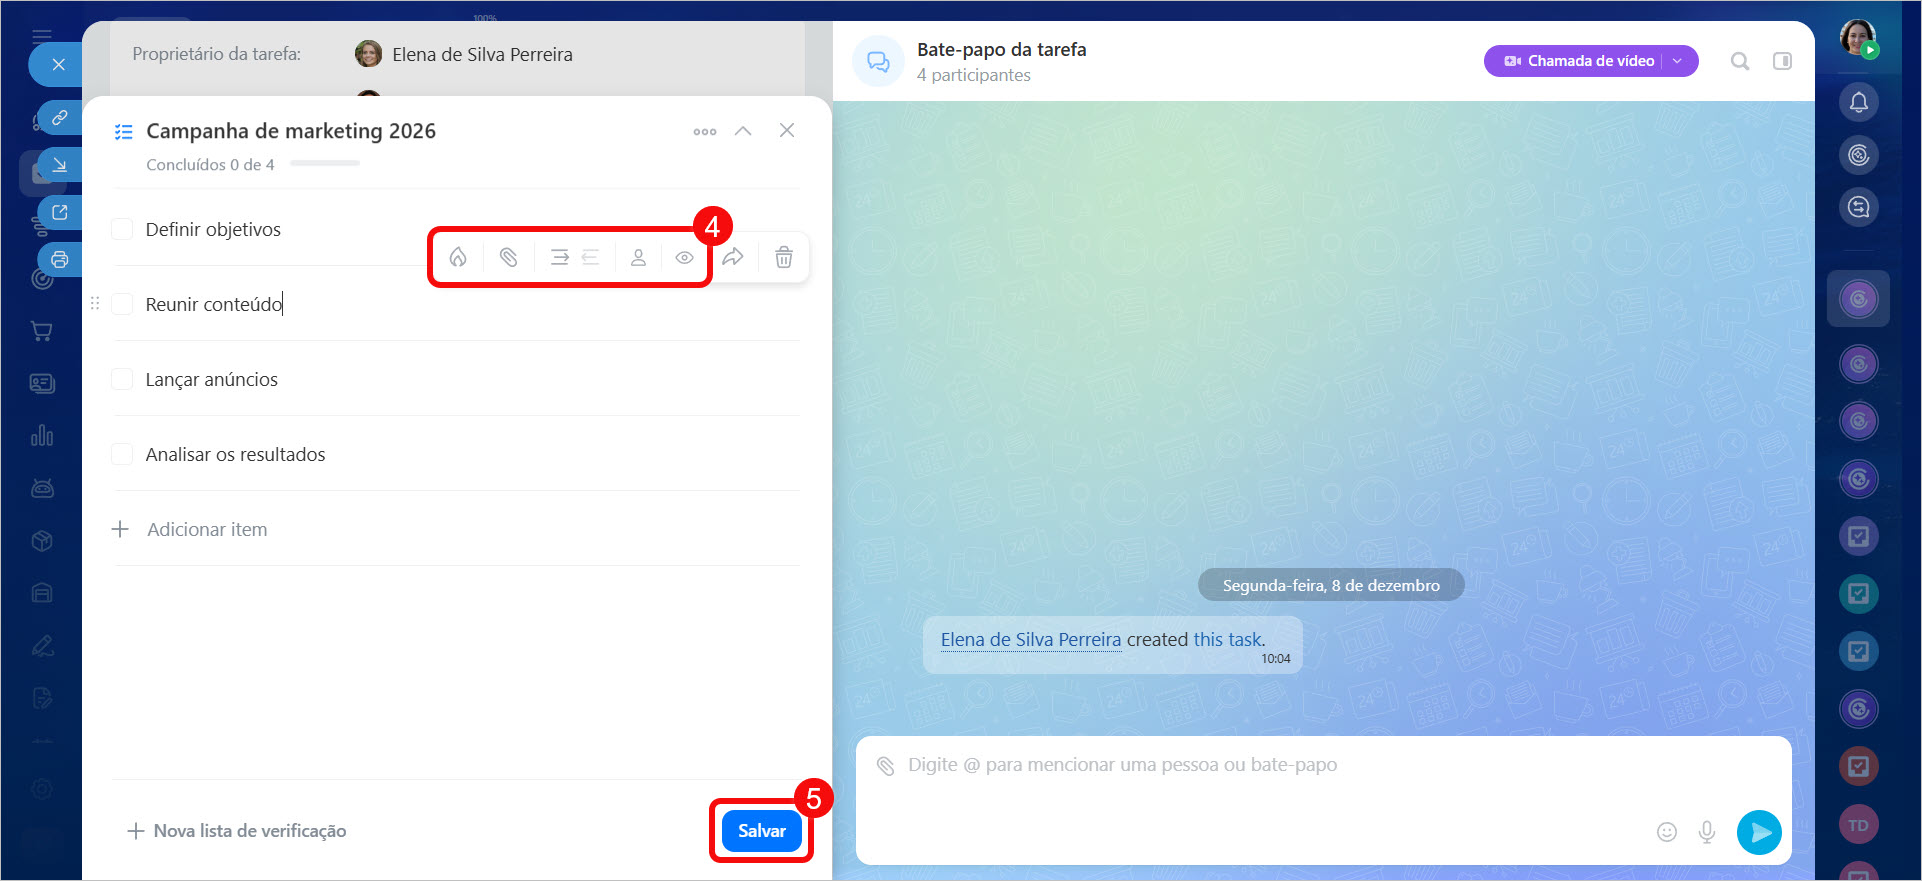The image size is (1922, 881).
Task: Assign a person using the user icon
Action: [638, 258]
